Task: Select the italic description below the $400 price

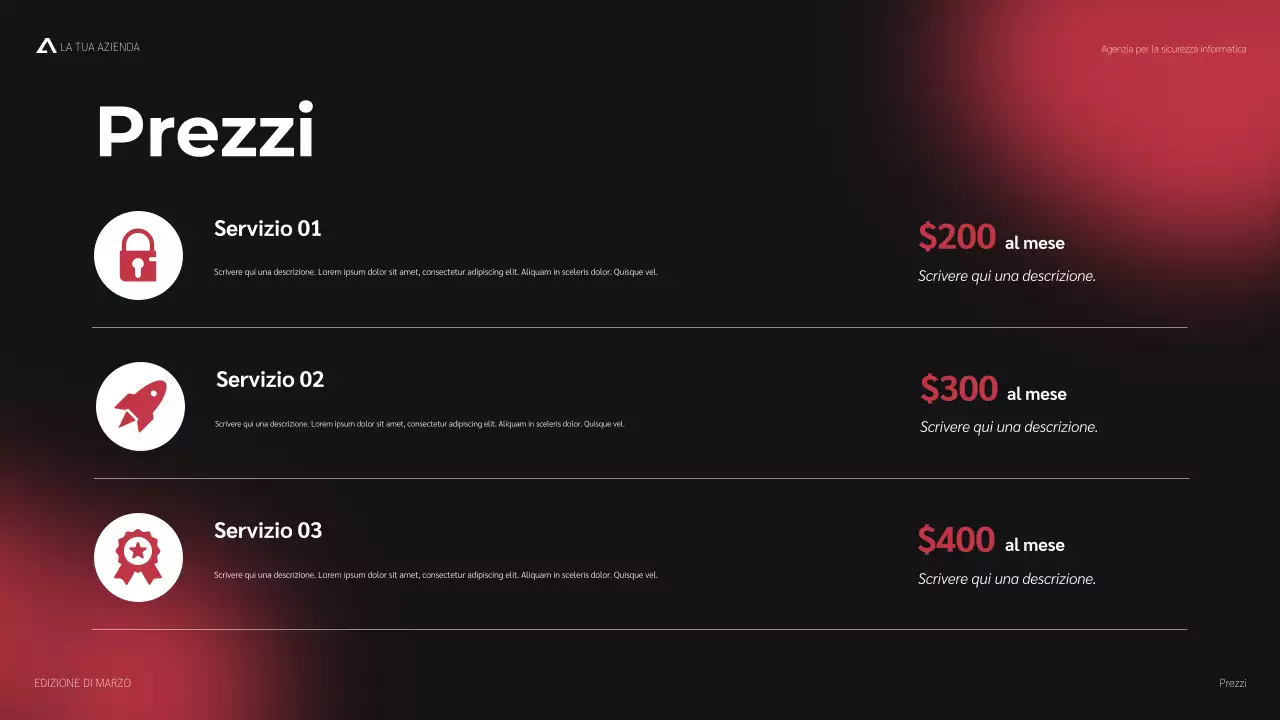Action: tap(1007, 579)
